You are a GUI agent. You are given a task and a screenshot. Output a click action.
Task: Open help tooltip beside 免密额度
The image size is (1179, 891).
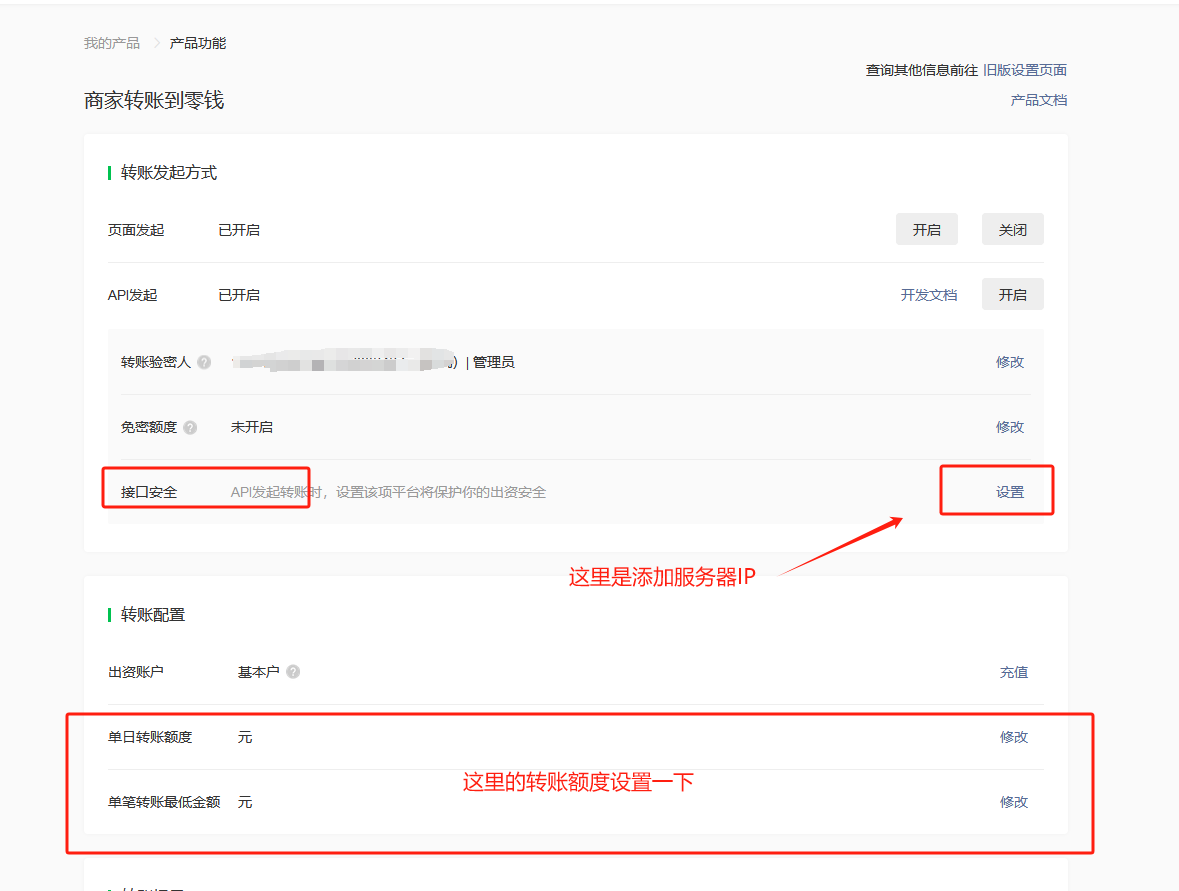pos(190,427)
